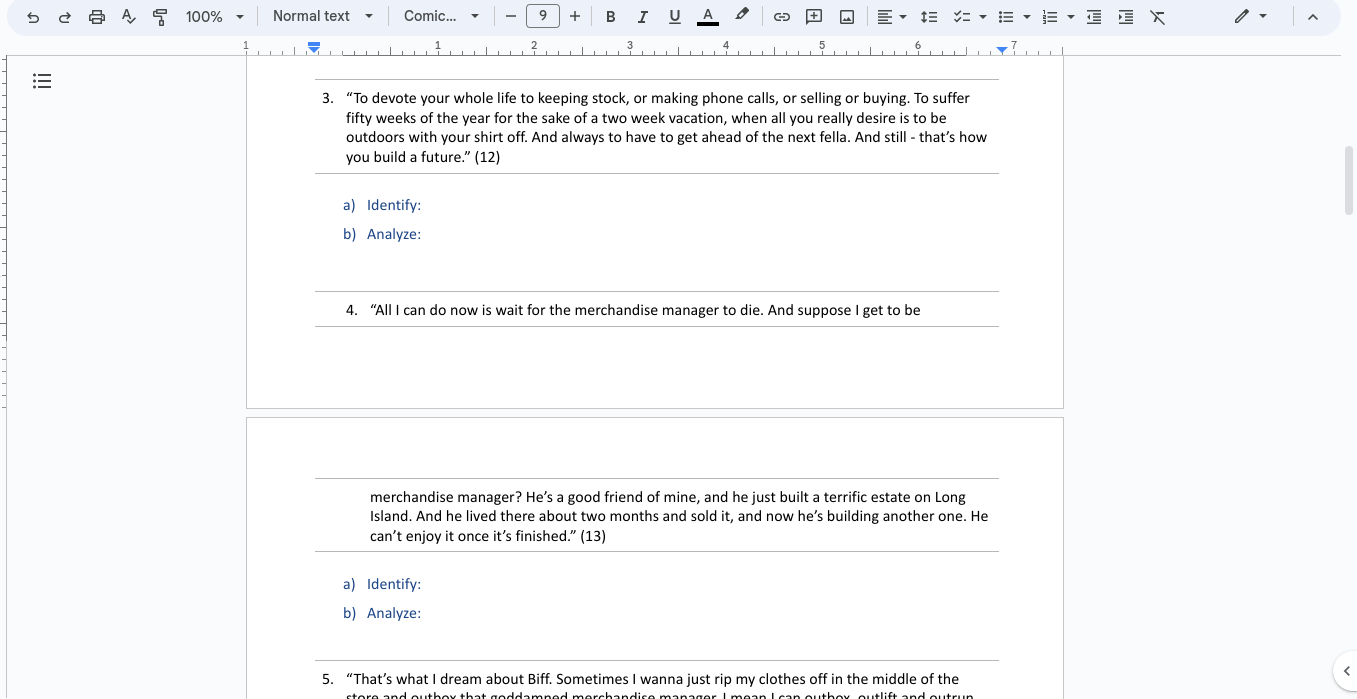Viewport: 1357px width, 699px height.
Task: Click "Identify:" under question 4
Action: (x=394, y=584)
